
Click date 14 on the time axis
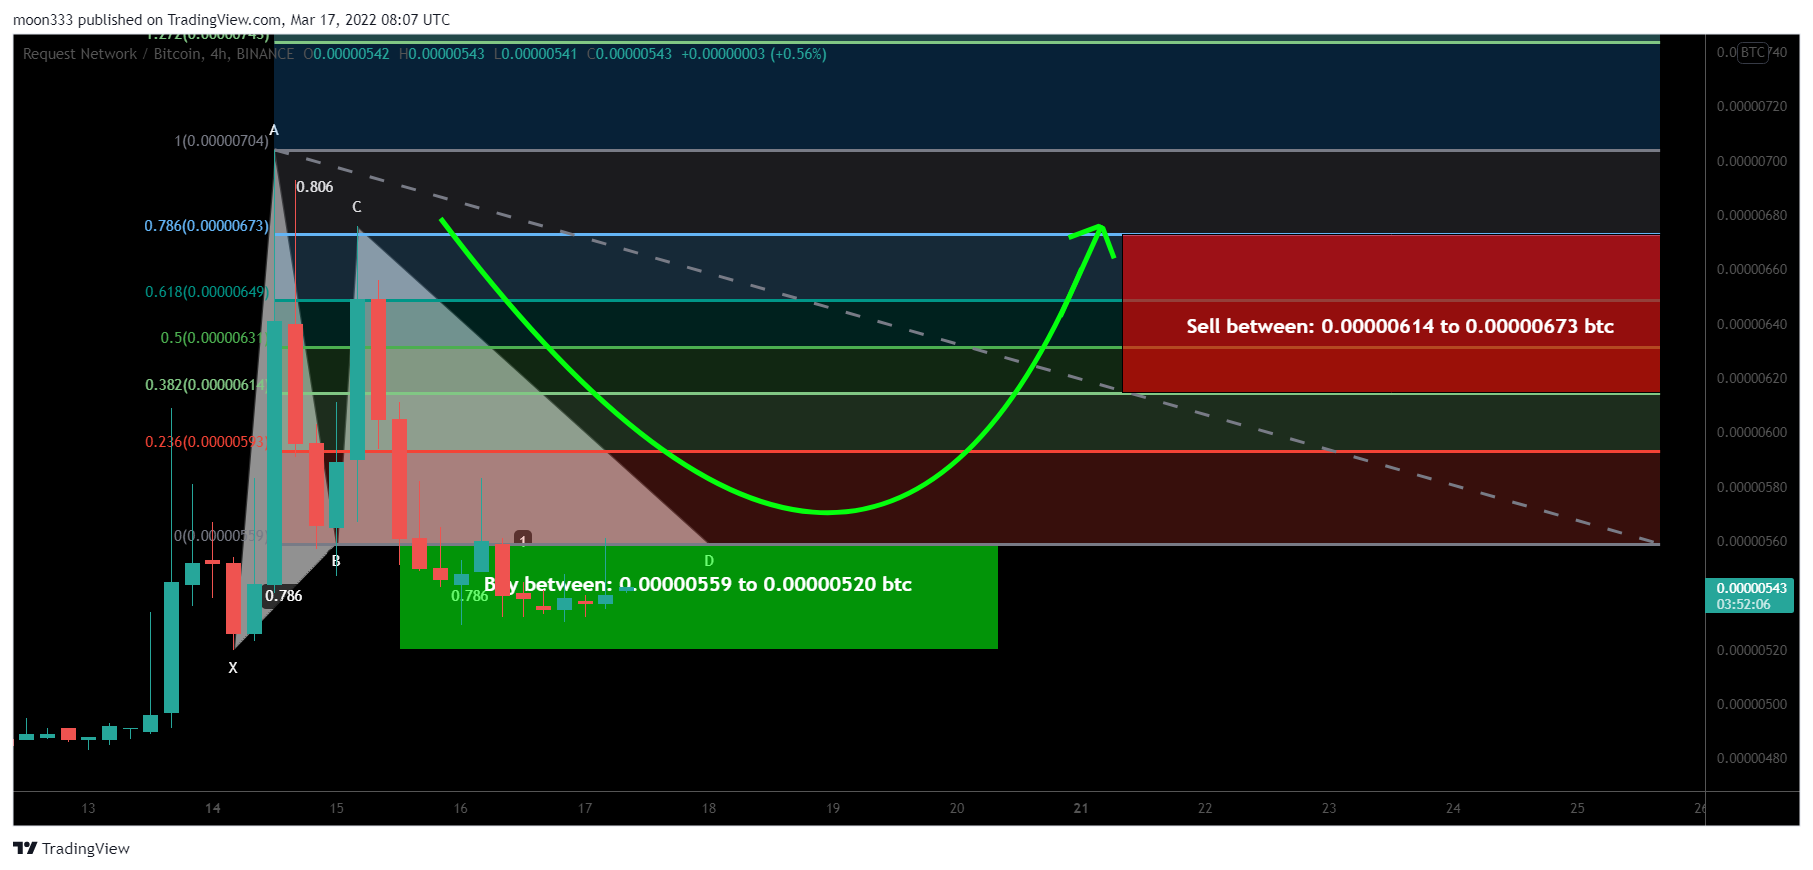coord(213,808)
